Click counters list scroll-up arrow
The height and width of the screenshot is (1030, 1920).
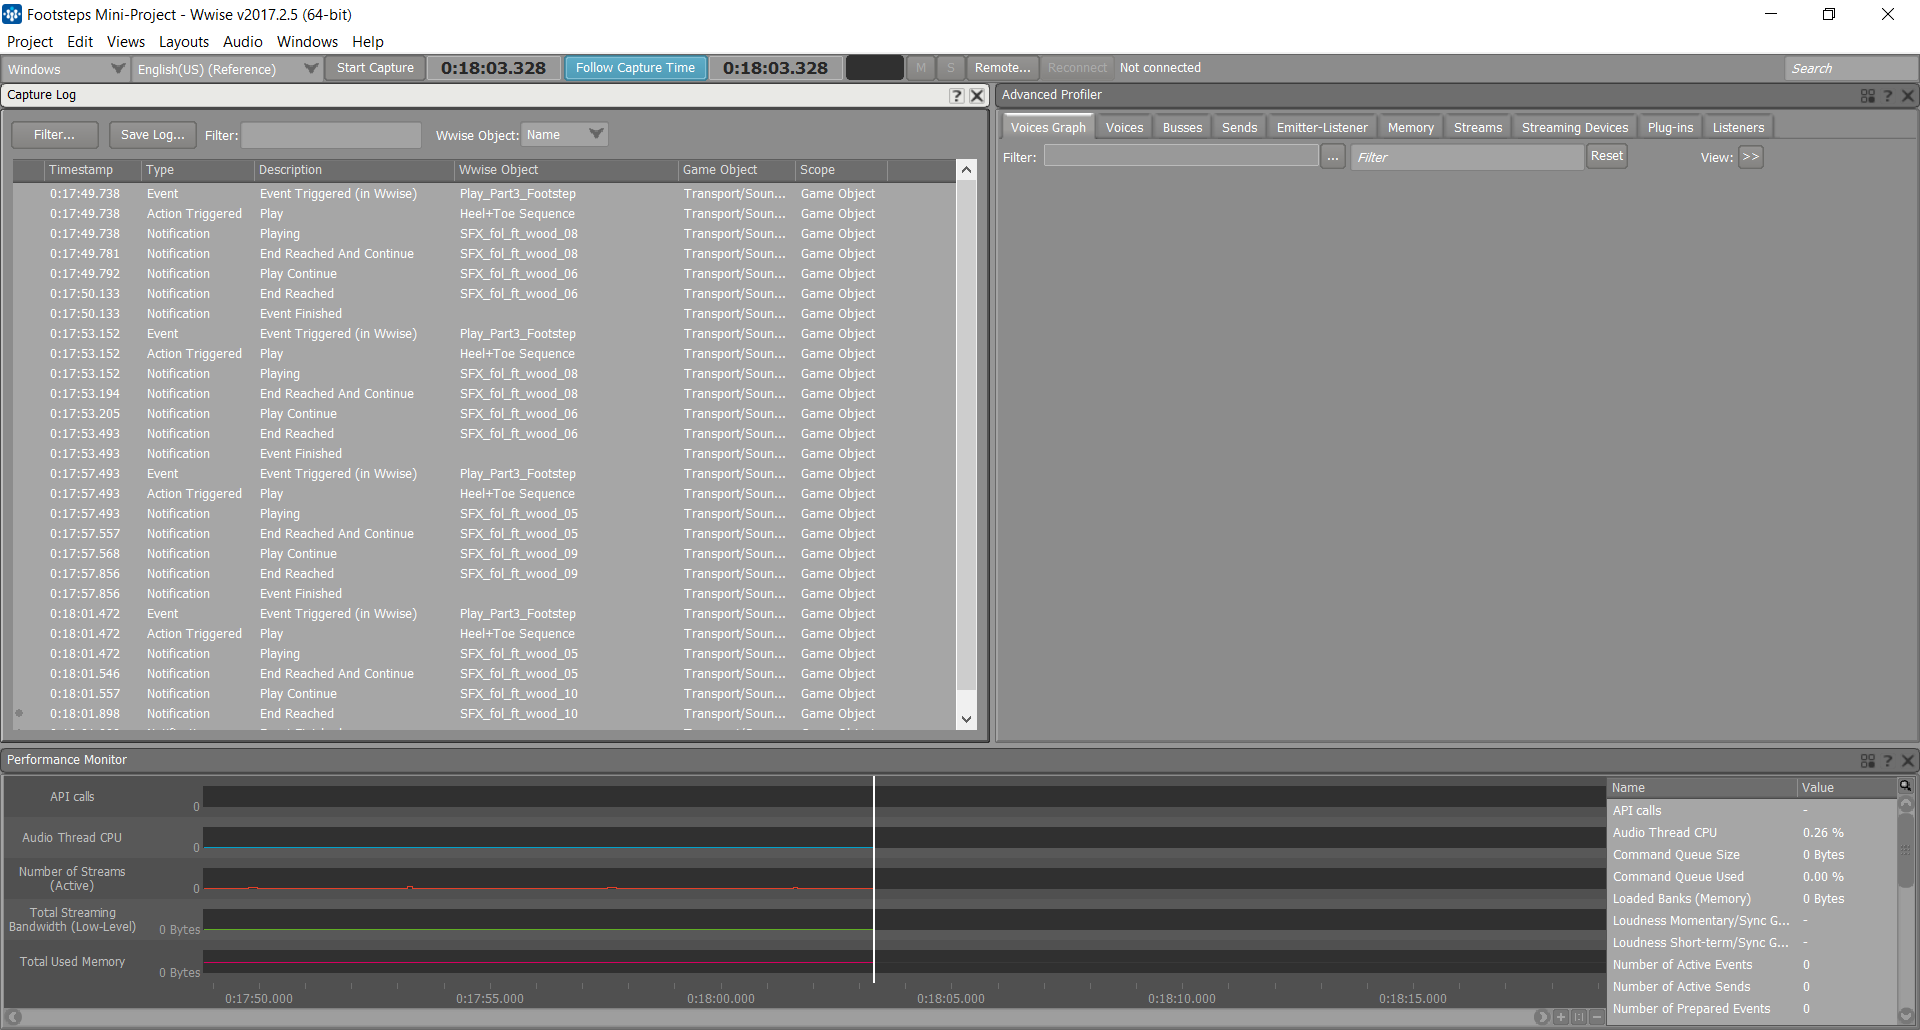1906,804
